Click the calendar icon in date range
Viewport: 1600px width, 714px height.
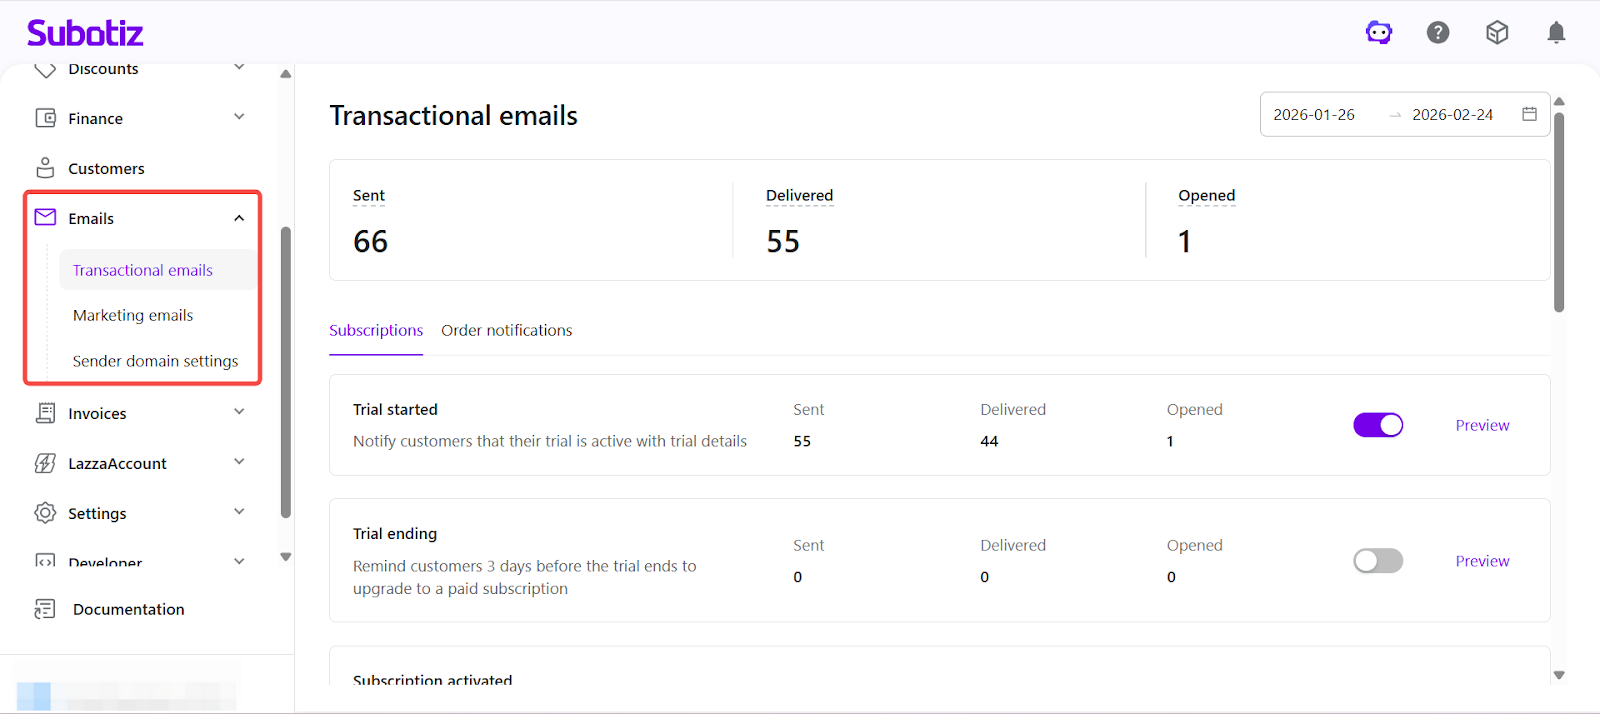[1529, 114]
